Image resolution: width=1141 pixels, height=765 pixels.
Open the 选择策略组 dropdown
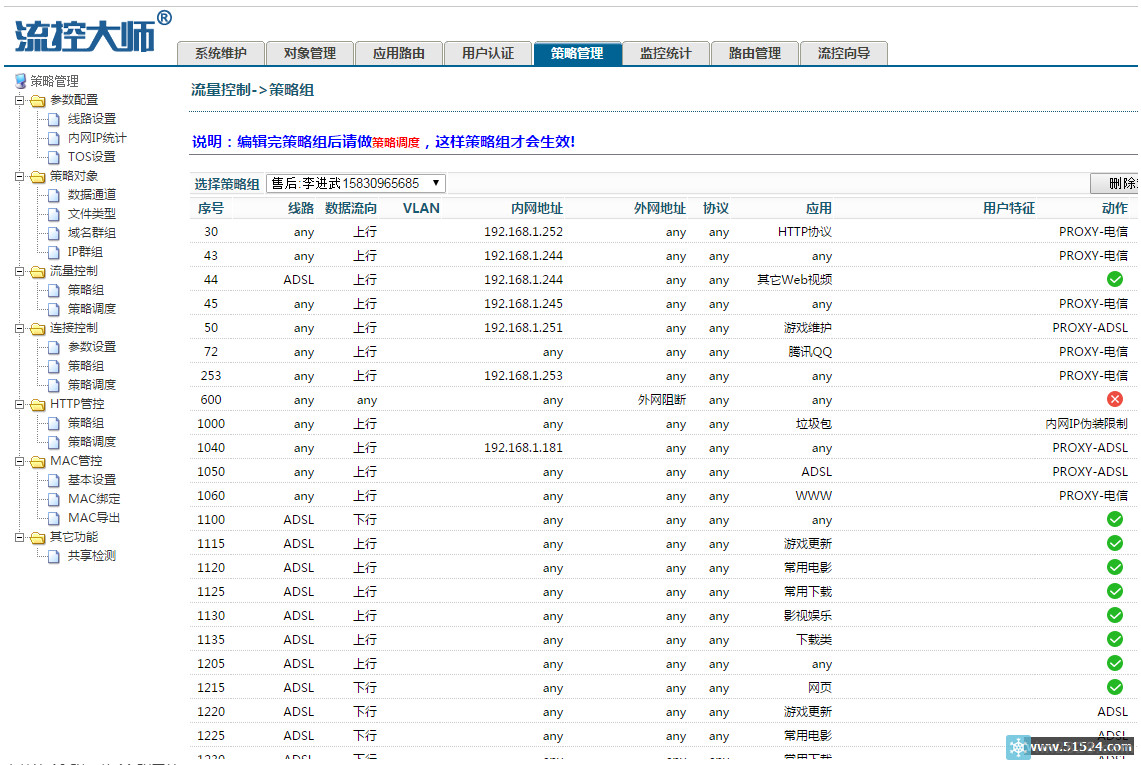coord(355,183)
